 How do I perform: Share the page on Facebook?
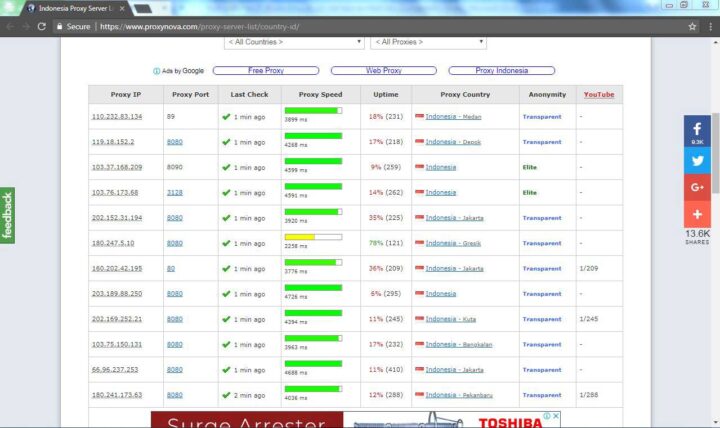click(x=697, y=131)
